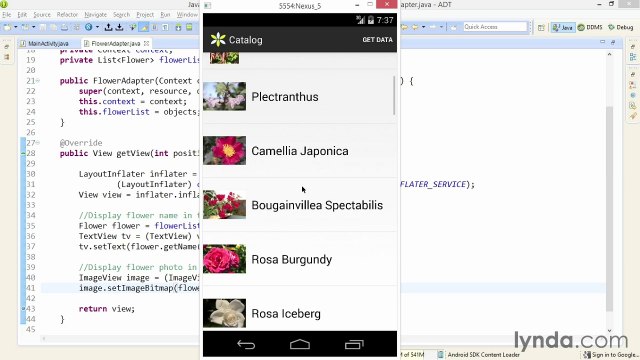Tap the GET DATA button

tap(377, 40)
